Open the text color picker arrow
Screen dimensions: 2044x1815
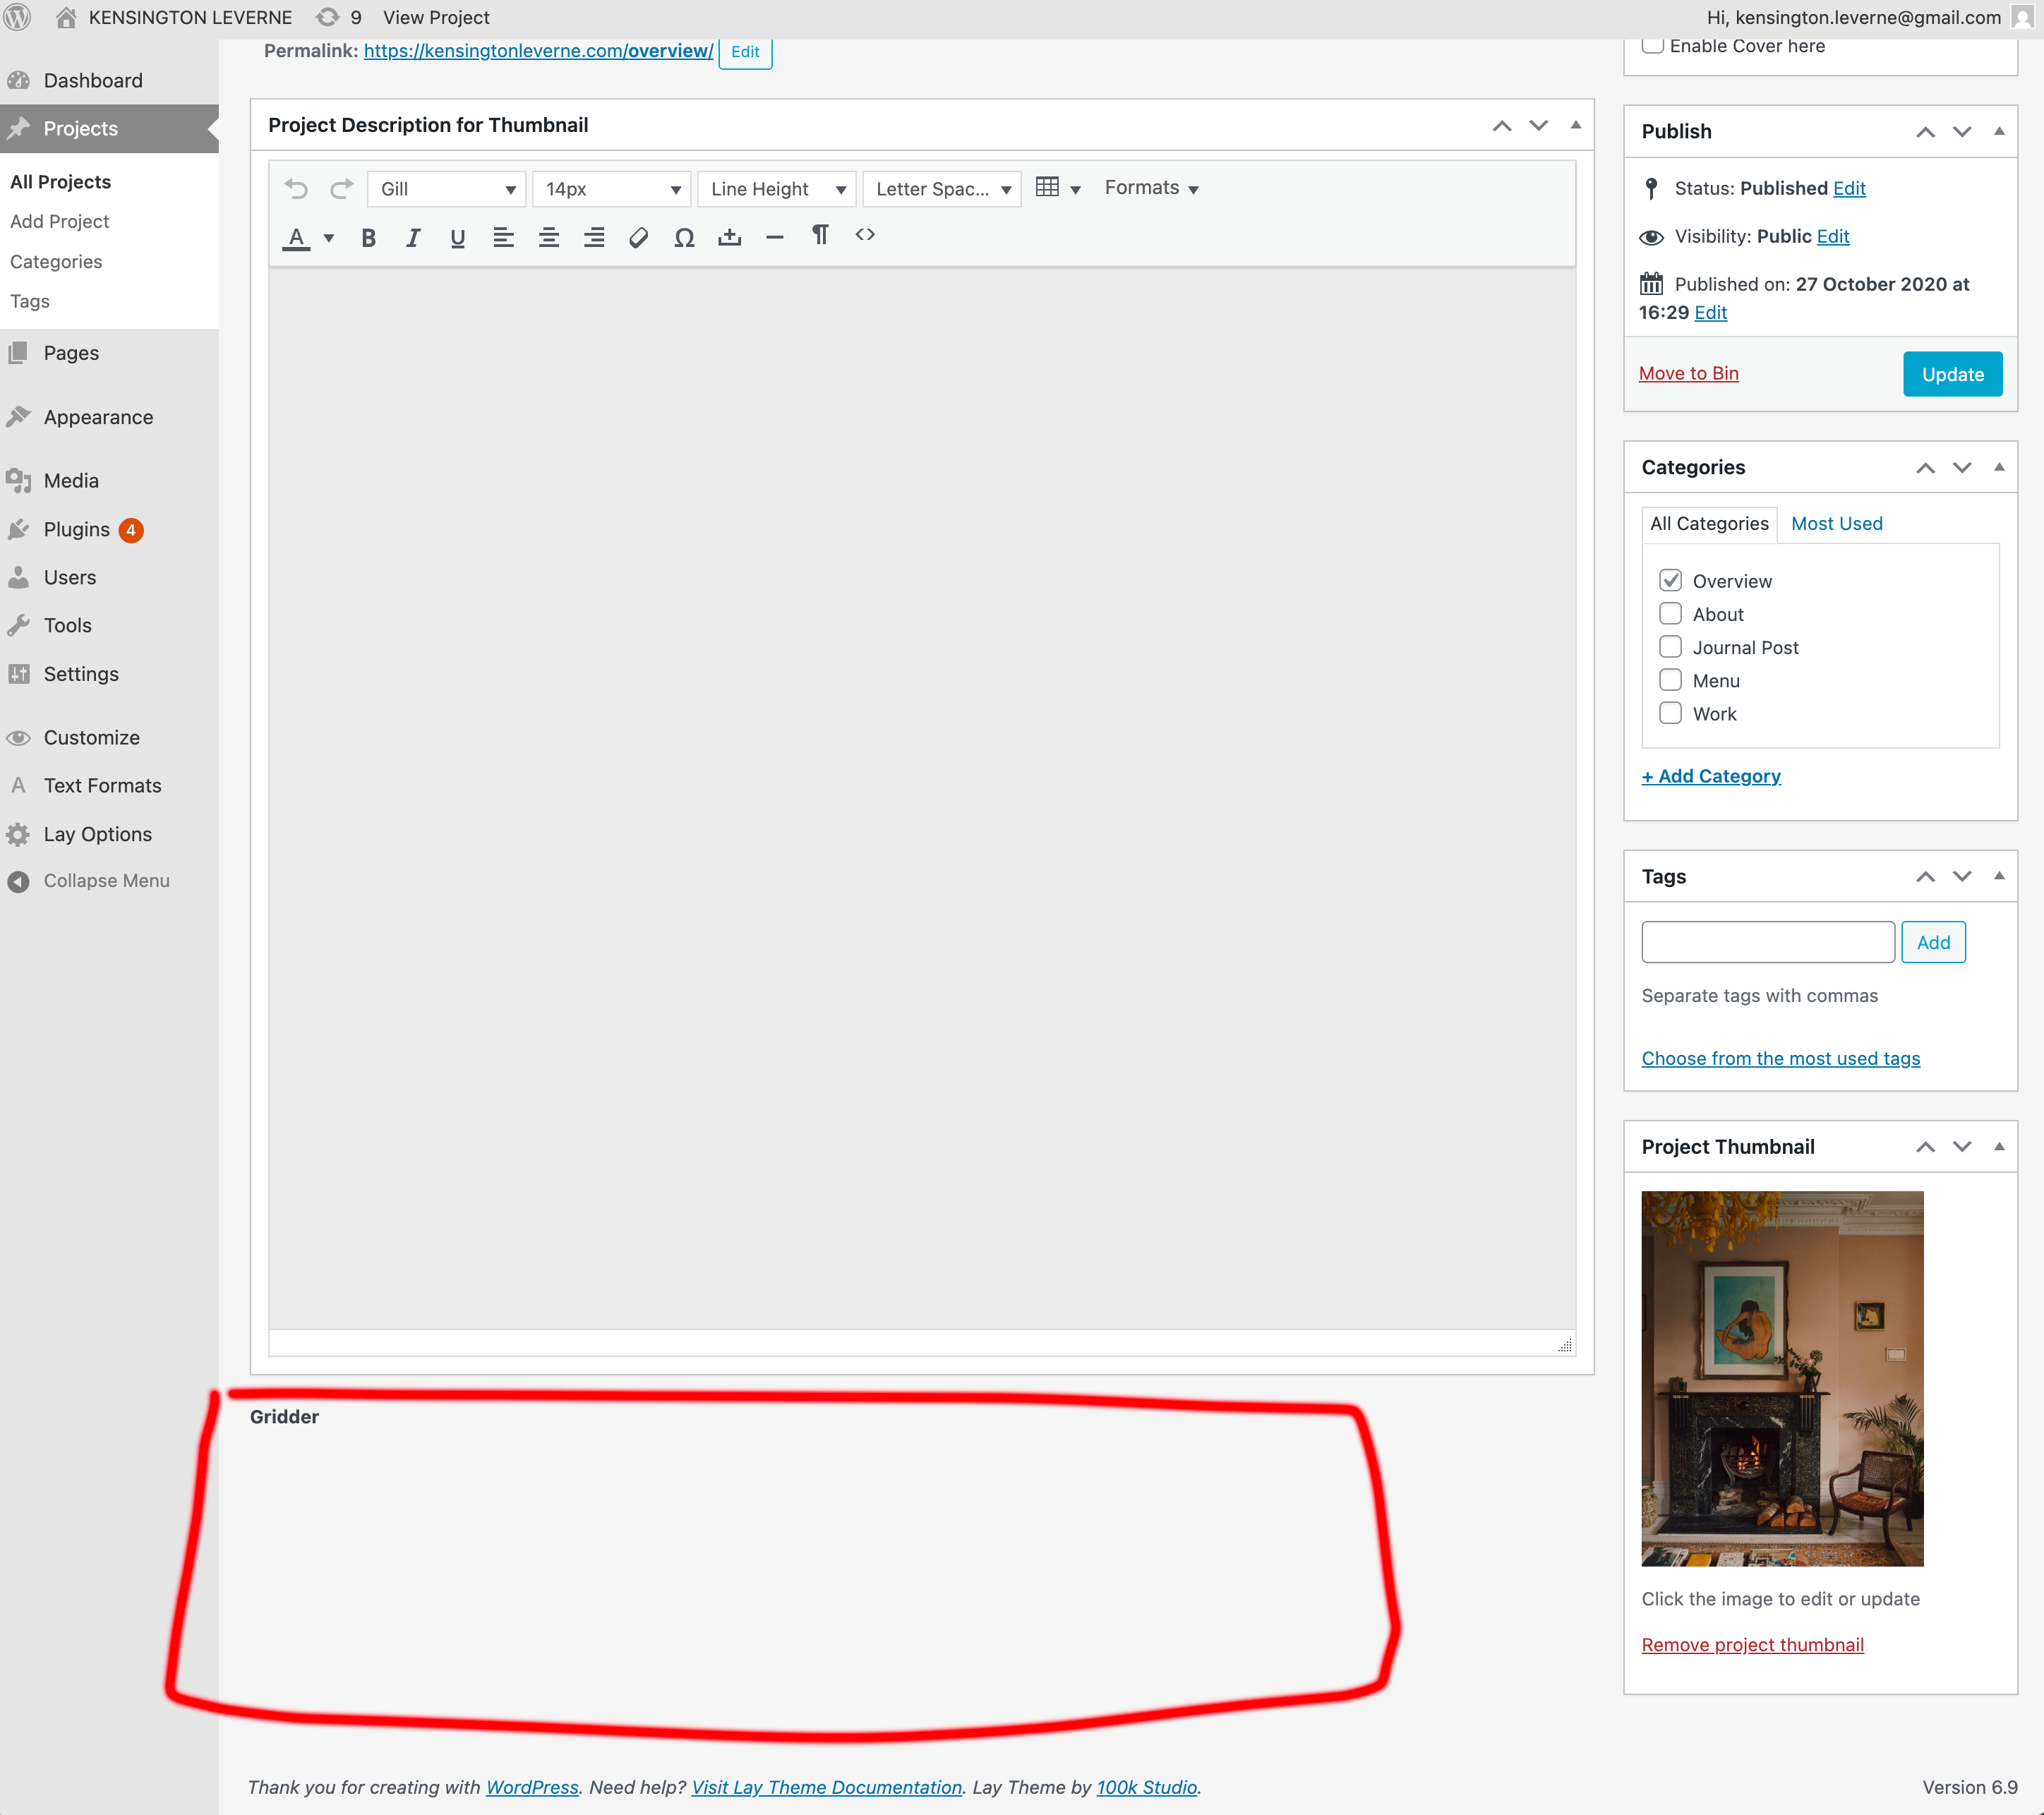329,237
